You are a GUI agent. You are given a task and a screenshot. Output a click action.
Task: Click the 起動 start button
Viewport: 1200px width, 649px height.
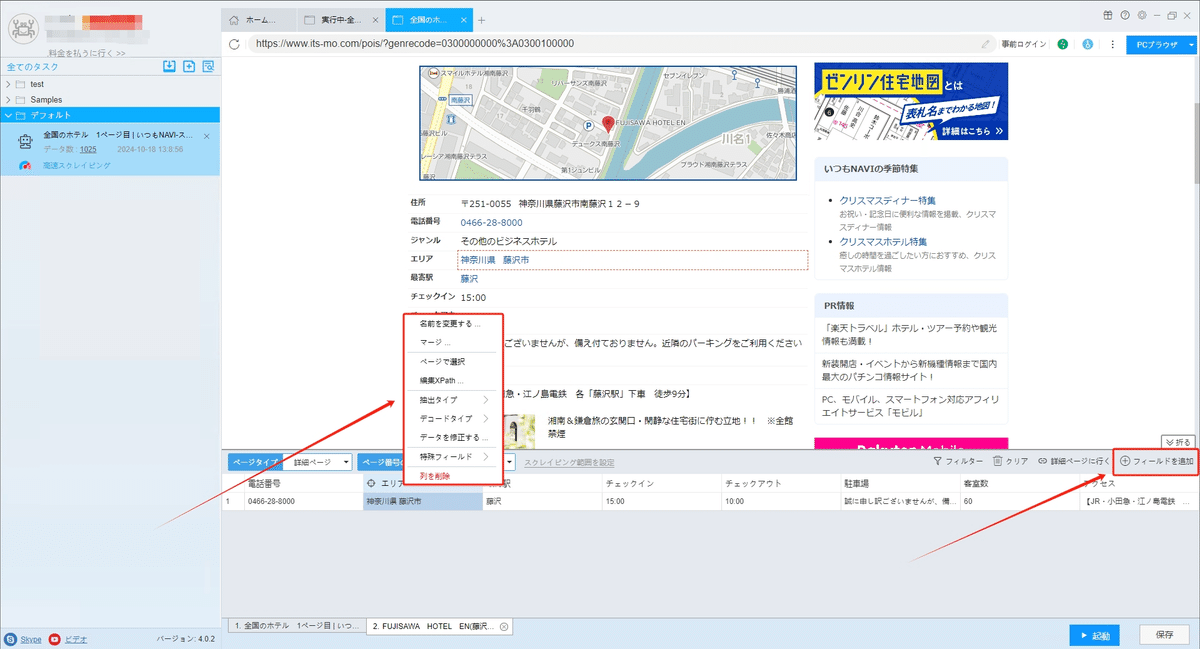(1093, 635)
